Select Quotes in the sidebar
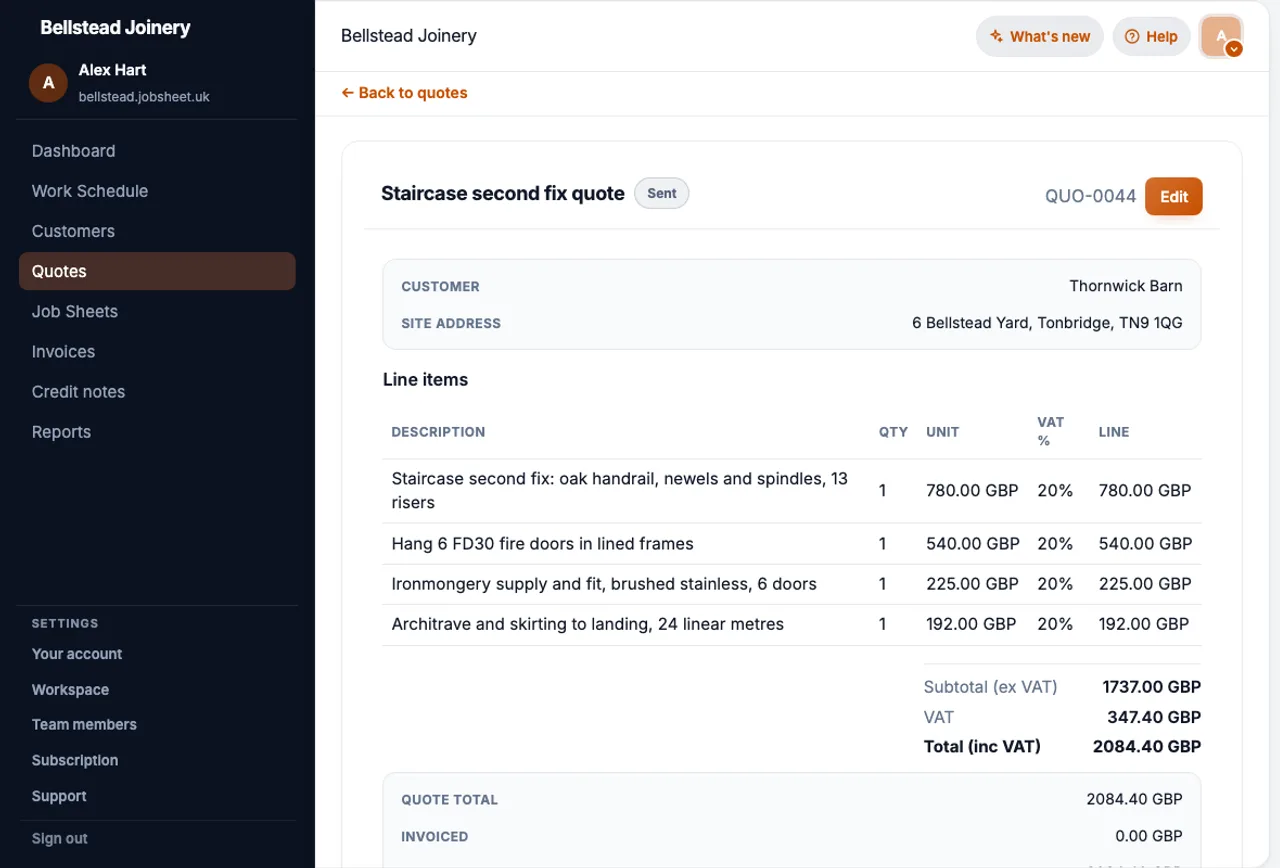1280x868 pixels. [157, 271]
